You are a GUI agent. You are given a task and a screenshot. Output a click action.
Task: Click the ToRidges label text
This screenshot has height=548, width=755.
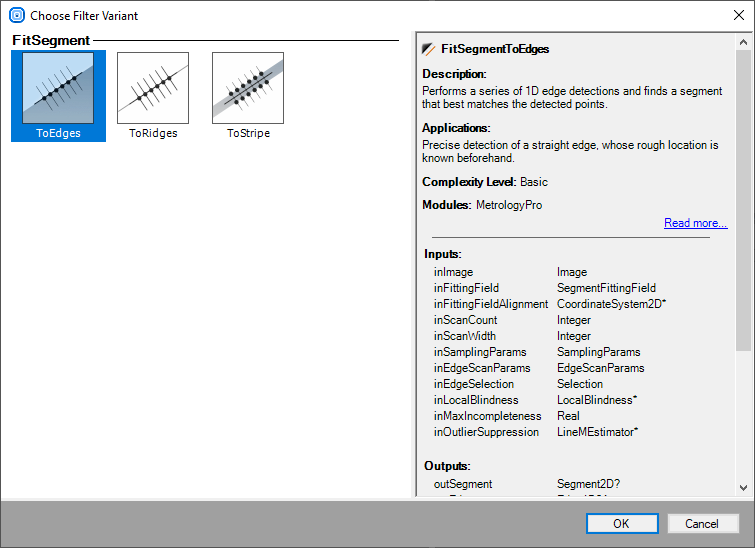[x=153, y=133]
